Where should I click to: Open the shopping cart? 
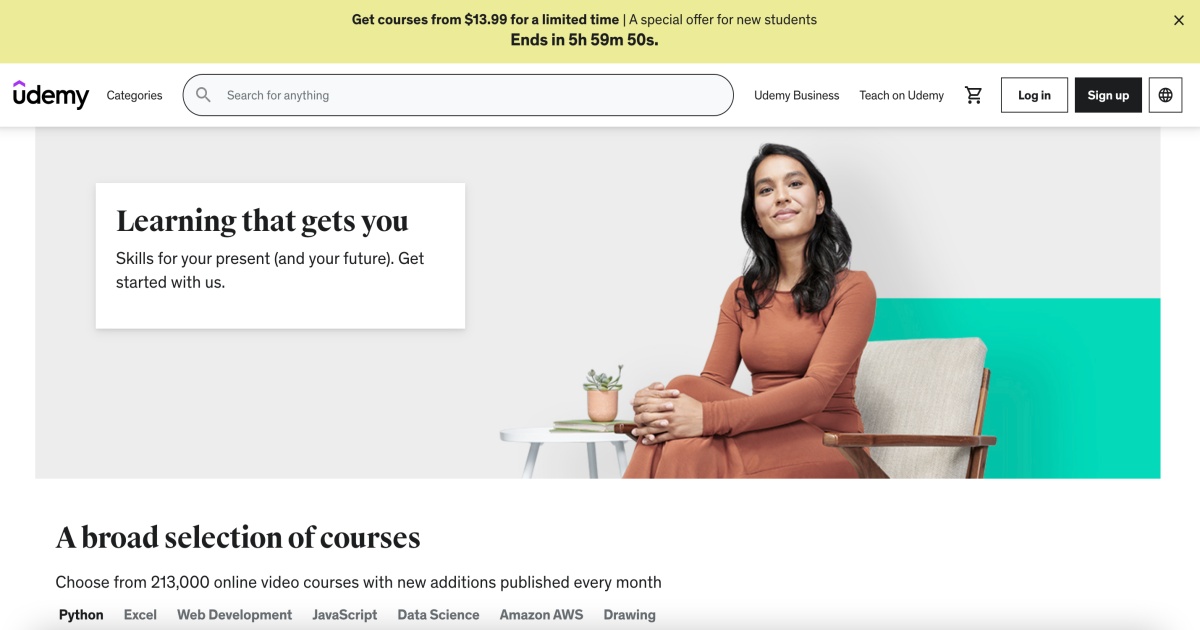973,95
